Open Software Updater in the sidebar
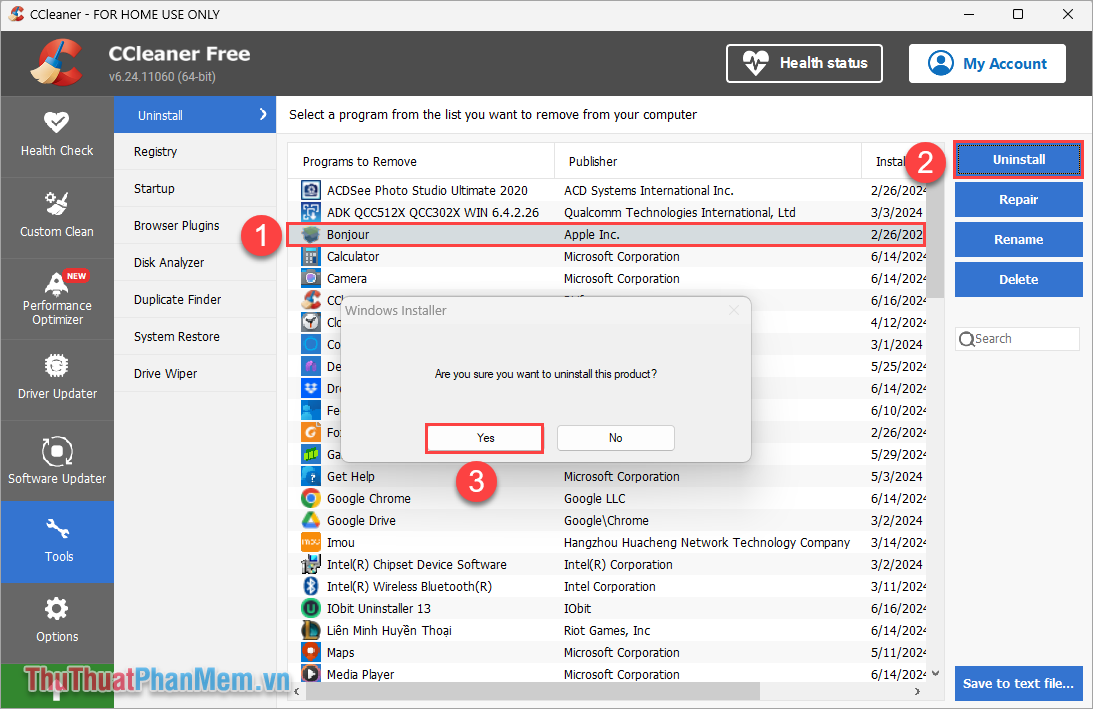This screenshot has width=1093, height=709. (56, 460)
